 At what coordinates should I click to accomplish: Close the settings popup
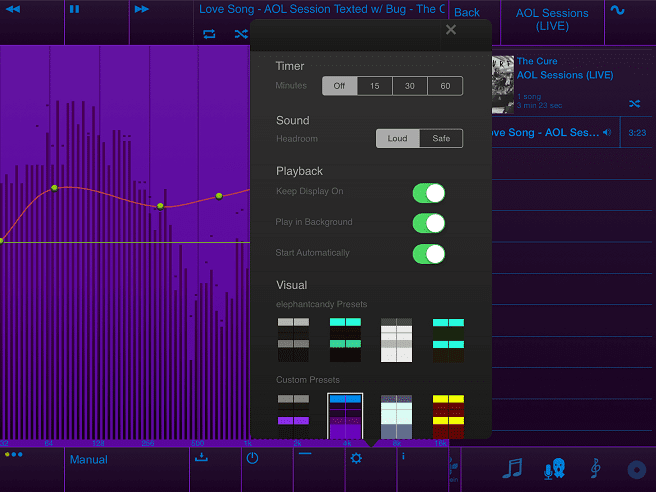451,30
